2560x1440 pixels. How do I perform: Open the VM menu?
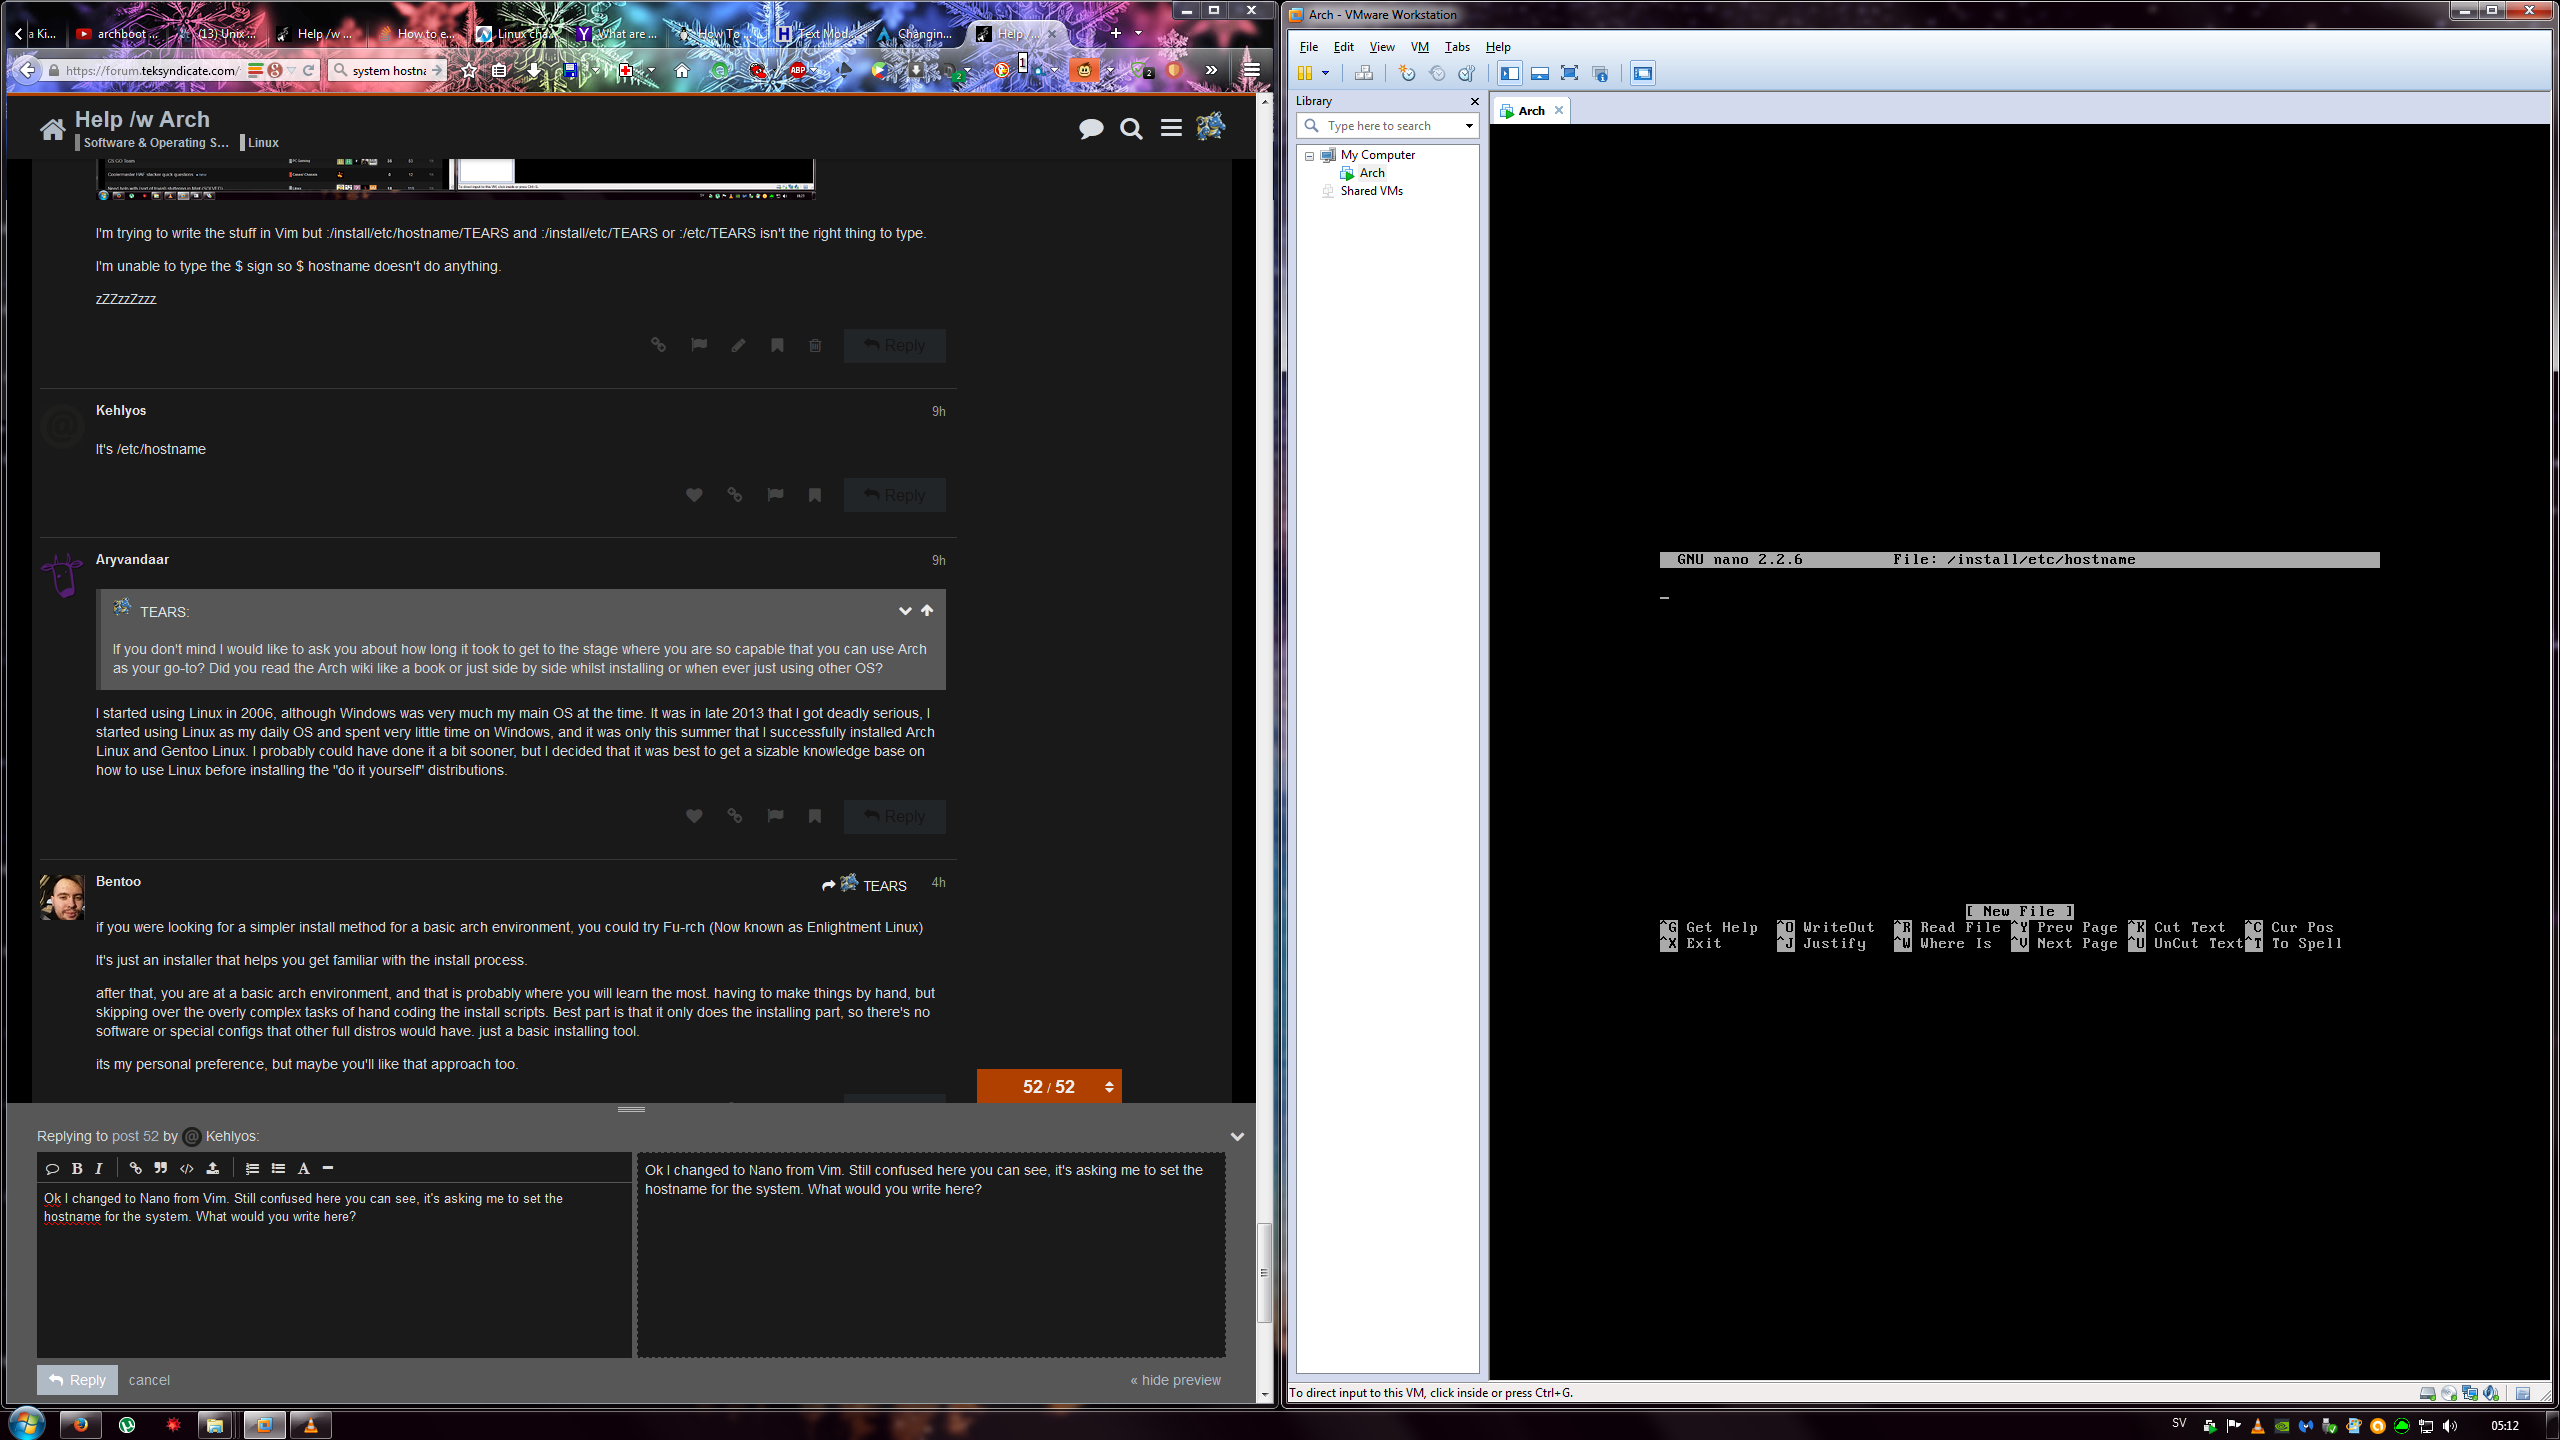[x=1419, y=47]
